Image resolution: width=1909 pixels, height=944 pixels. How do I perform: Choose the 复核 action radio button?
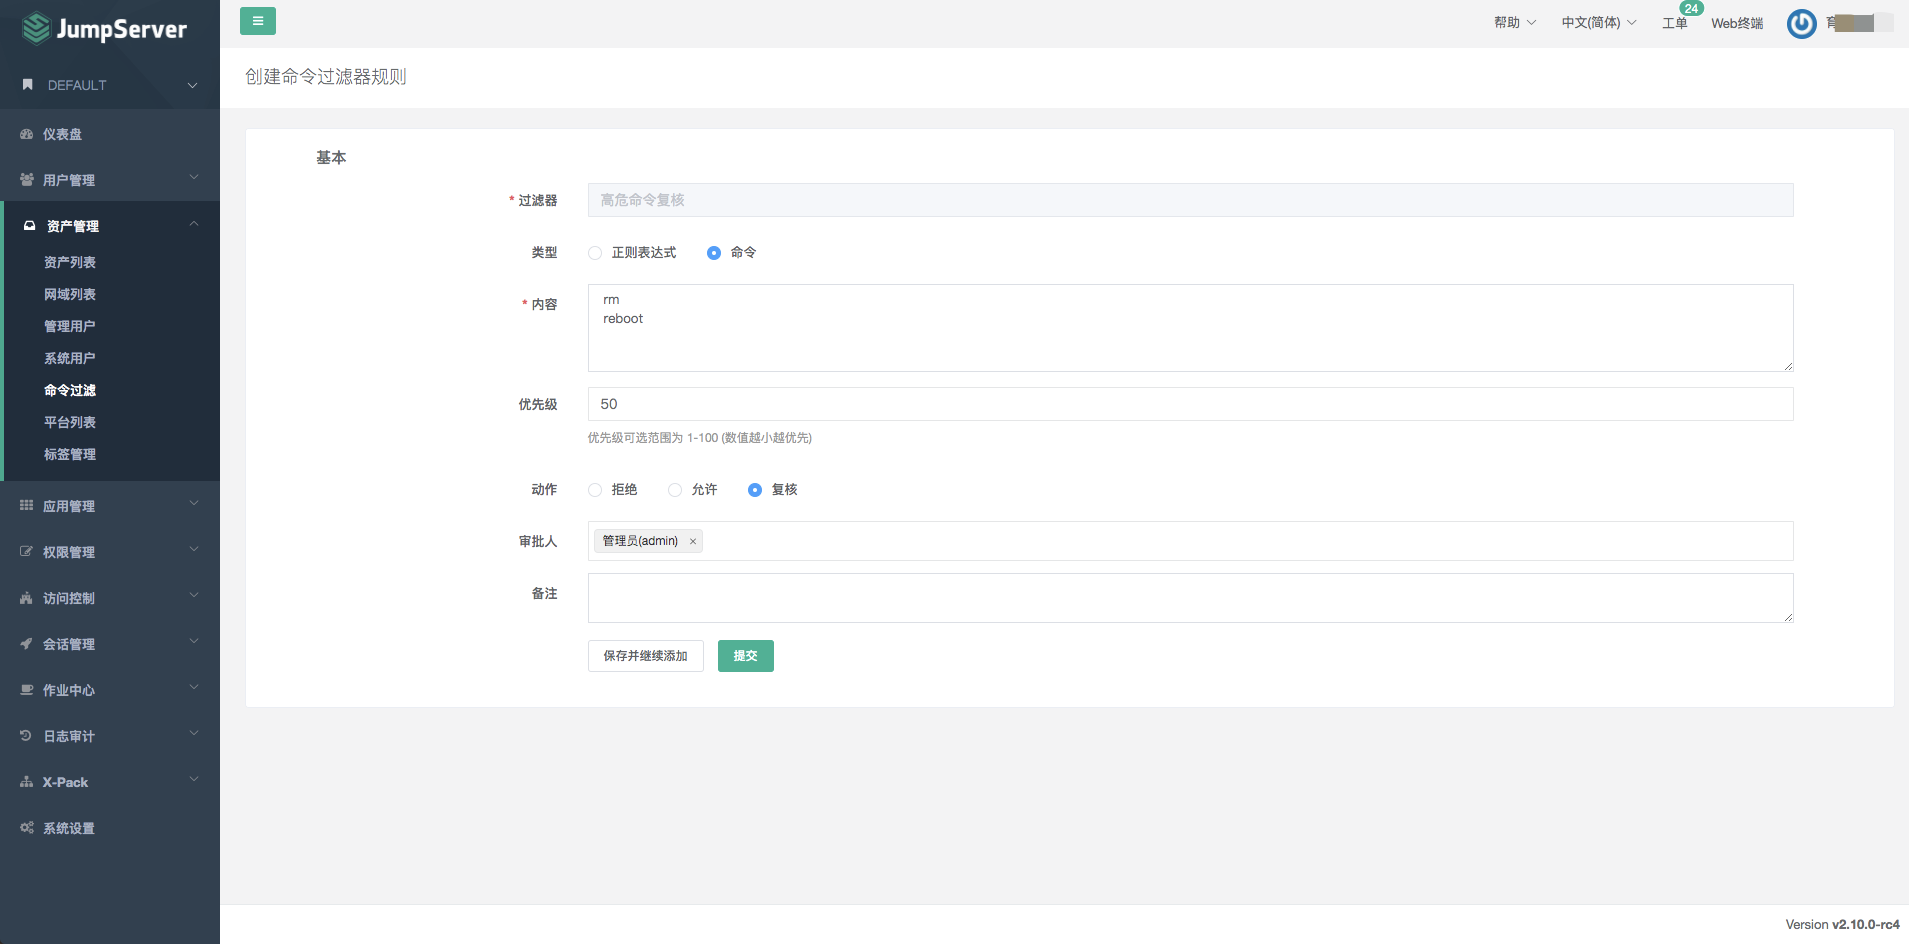pos(755,490)
